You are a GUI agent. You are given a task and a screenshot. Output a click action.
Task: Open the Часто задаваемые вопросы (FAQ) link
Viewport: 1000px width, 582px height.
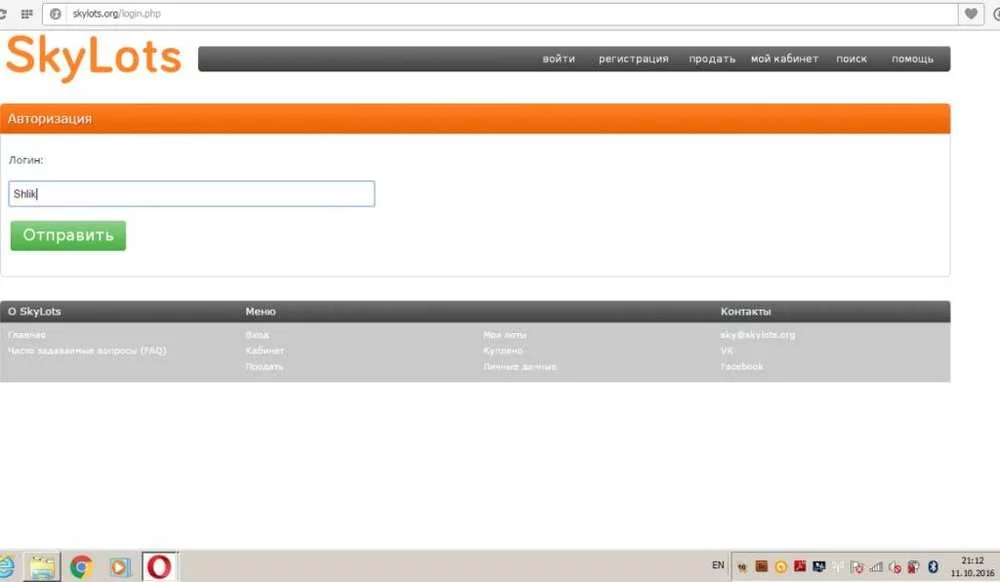coord(87,351)
